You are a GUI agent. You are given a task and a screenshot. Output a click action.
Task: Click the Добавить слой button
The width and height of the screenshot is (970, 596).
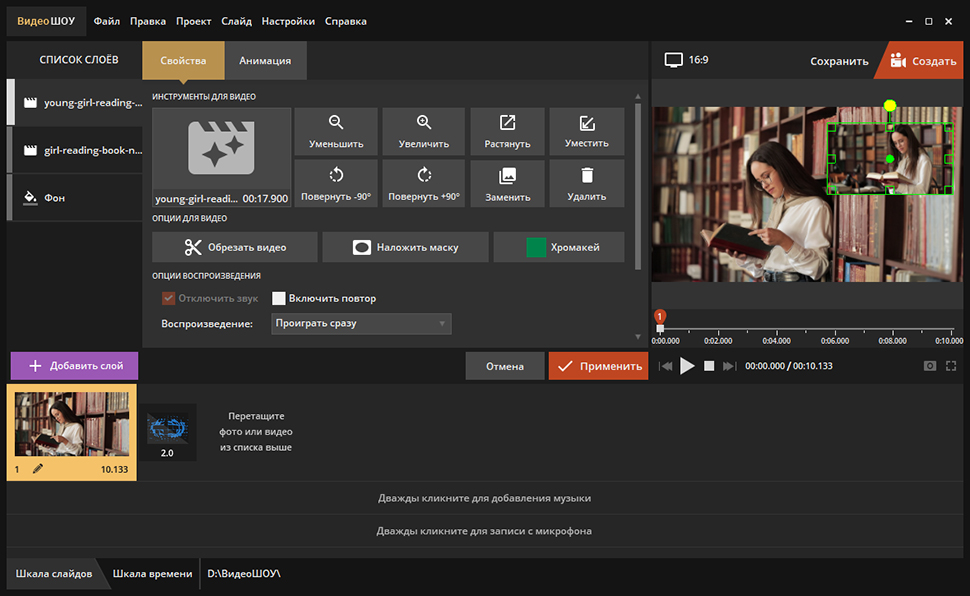pyautogui.click(x=74, y=366)
